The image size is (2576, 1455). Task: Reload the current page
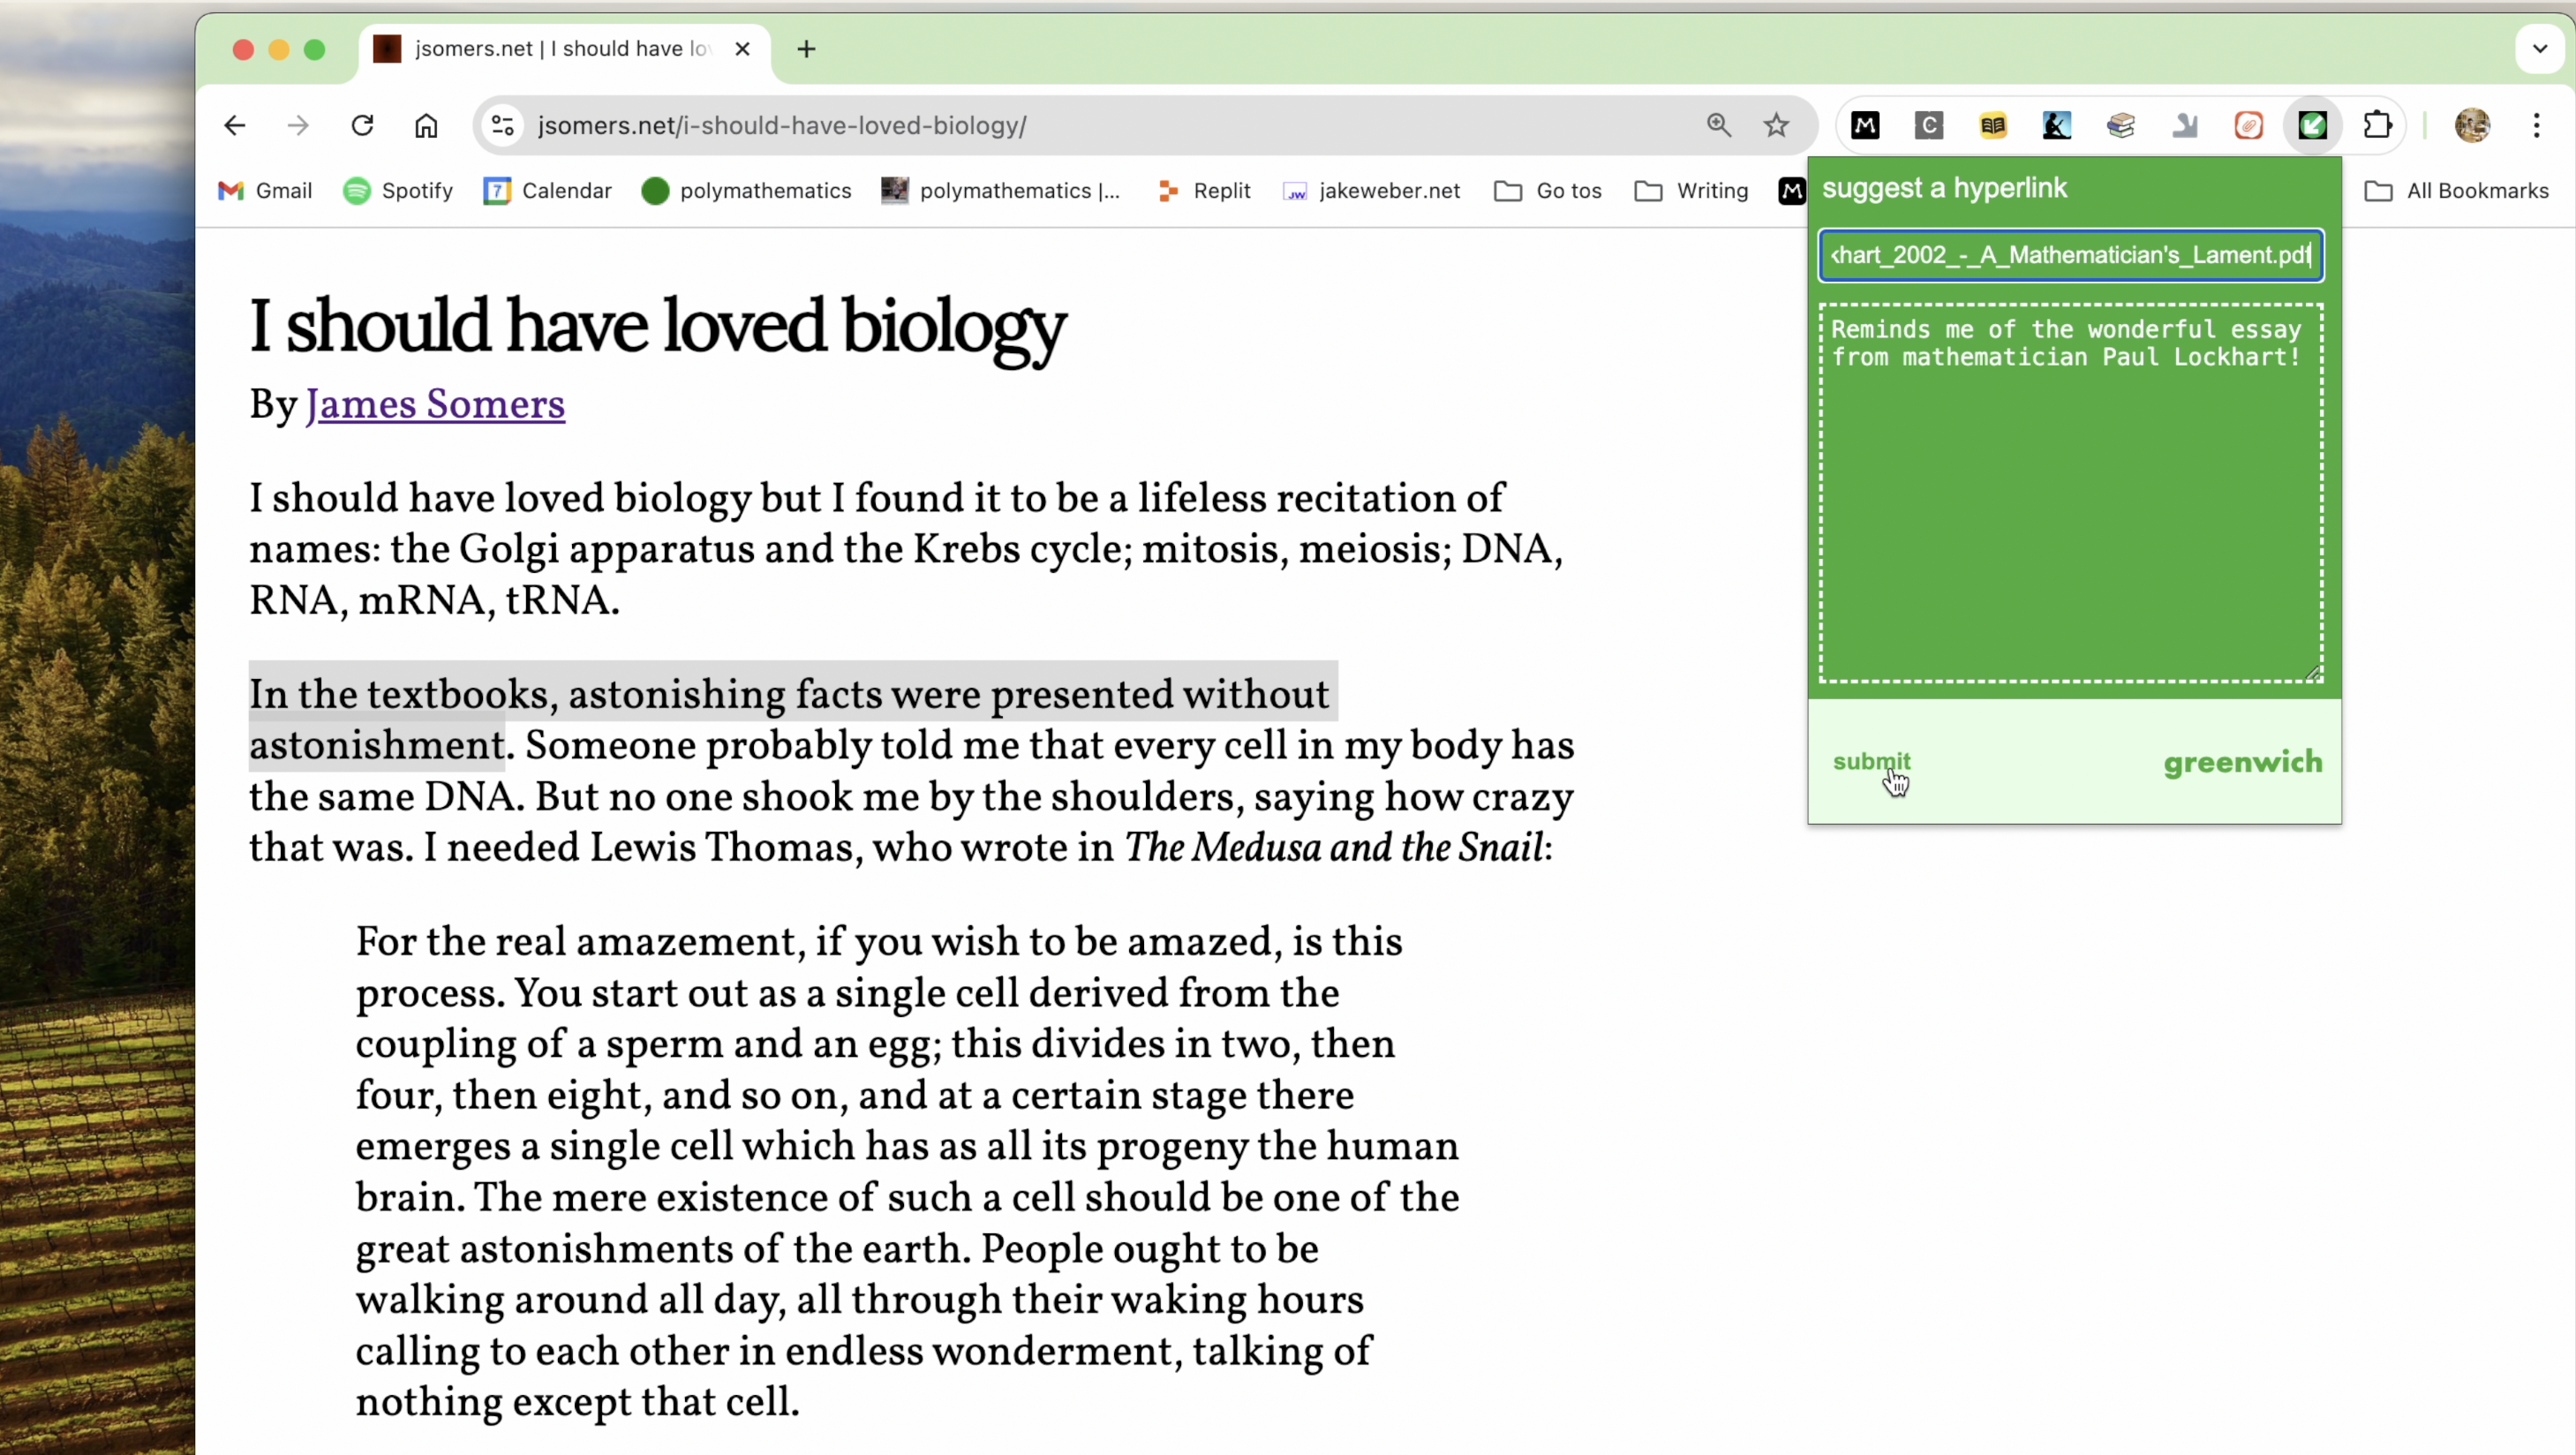tap(362, 125)
